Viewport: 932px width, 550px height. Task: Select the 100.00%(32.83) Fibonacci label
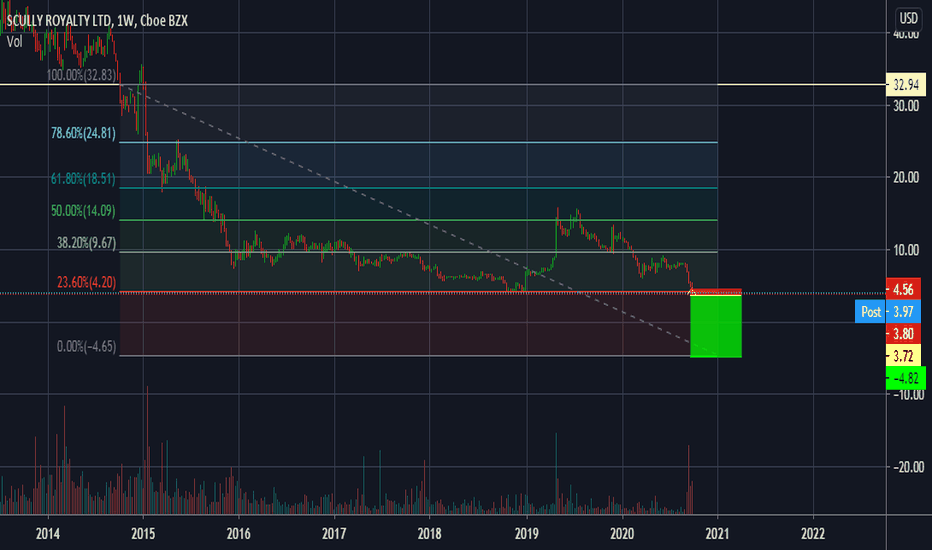pos(81,75)
